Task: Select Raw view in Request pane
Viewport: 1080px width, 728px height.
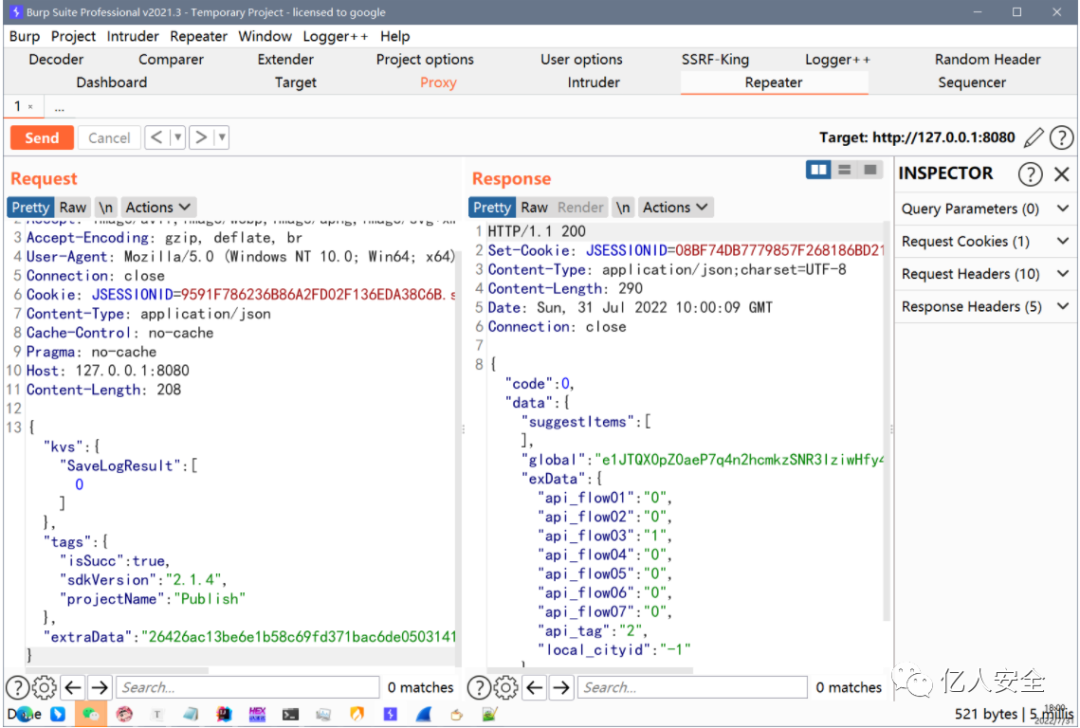Action: [x=72, y=207]
